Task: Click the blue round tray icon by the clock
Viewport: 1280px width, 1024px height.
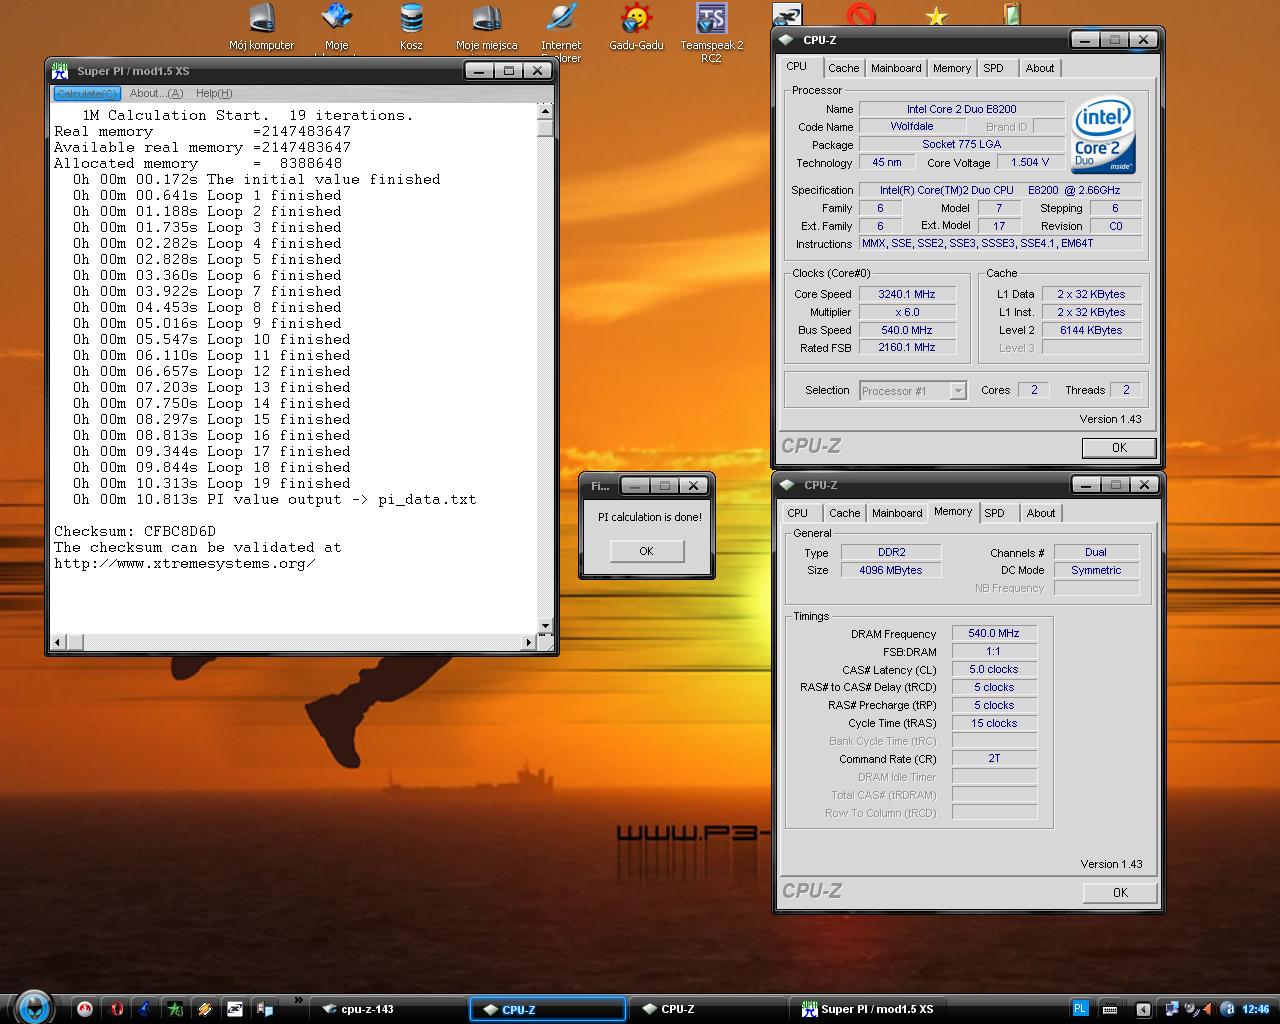Action: [x=1225, y=1009]
